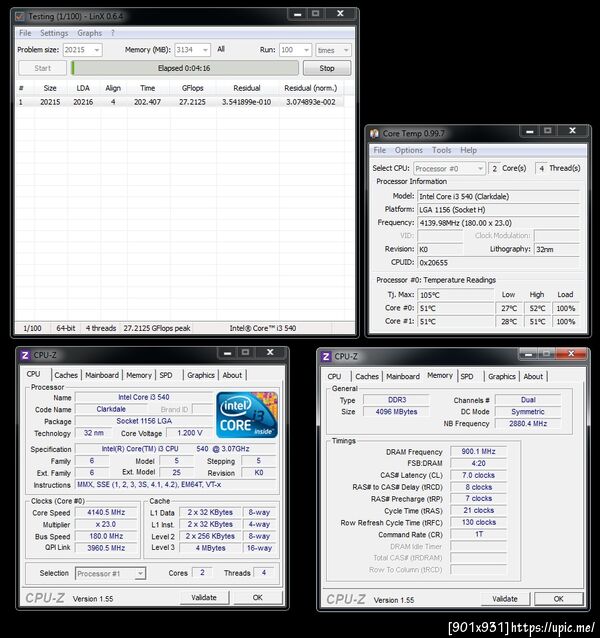This screenshot has height=638, width=600.
Task: Click the Core Voltage 1.200 V value
Action: [190, 433]
